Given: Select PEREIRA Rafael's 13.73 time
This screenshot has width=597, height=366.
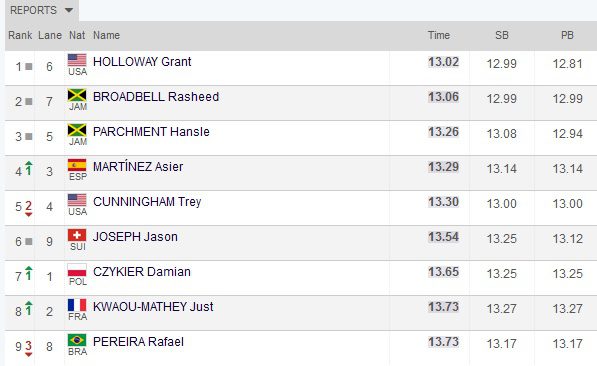Looking at the screenshot, I should [443, 342].
